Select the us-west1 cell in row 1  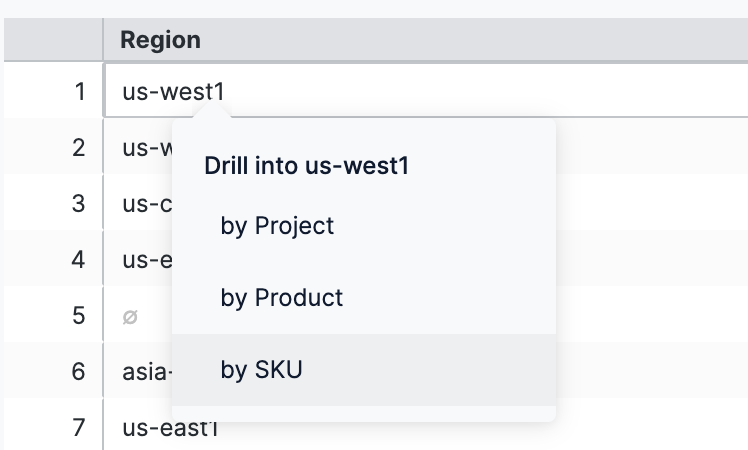coord(174,92)
